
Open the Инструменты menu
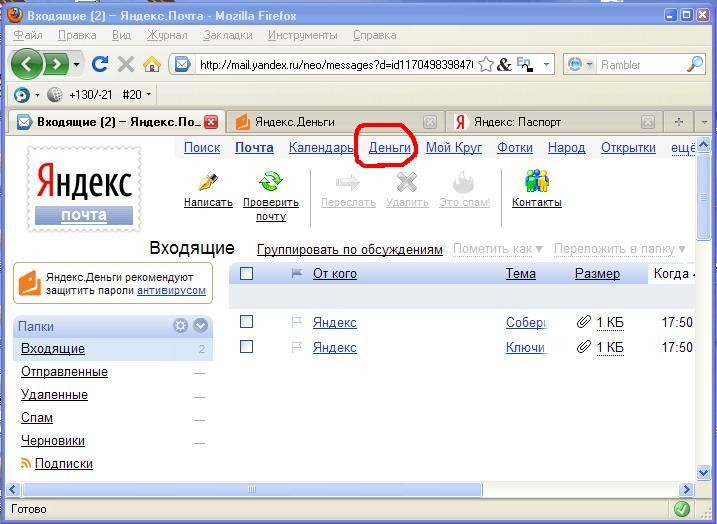click(303, 35)
